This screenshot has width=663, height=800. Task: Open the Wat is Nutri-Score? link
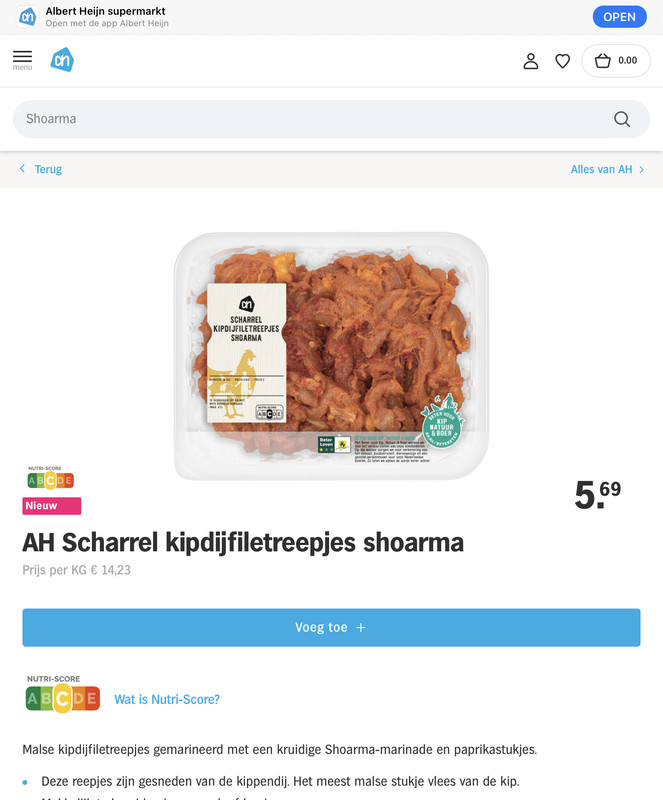coord(167,699)
